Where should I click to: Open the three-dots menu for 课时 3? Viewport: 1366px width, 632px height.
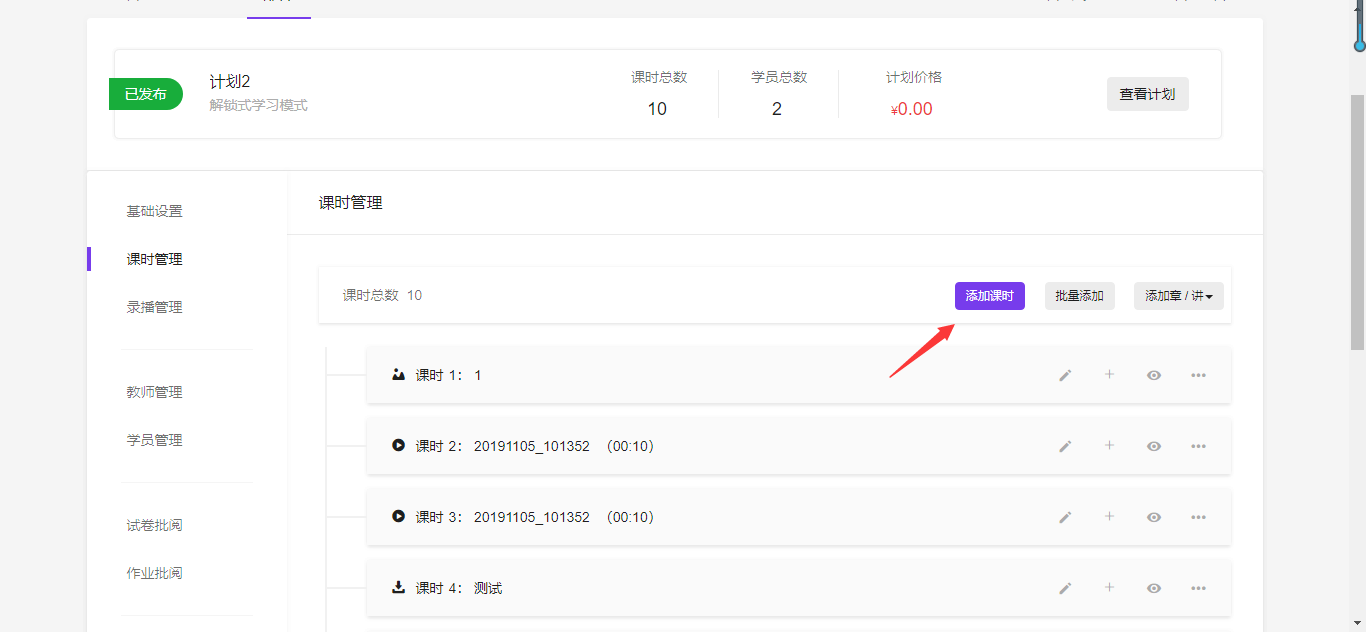pos(1198,517)
